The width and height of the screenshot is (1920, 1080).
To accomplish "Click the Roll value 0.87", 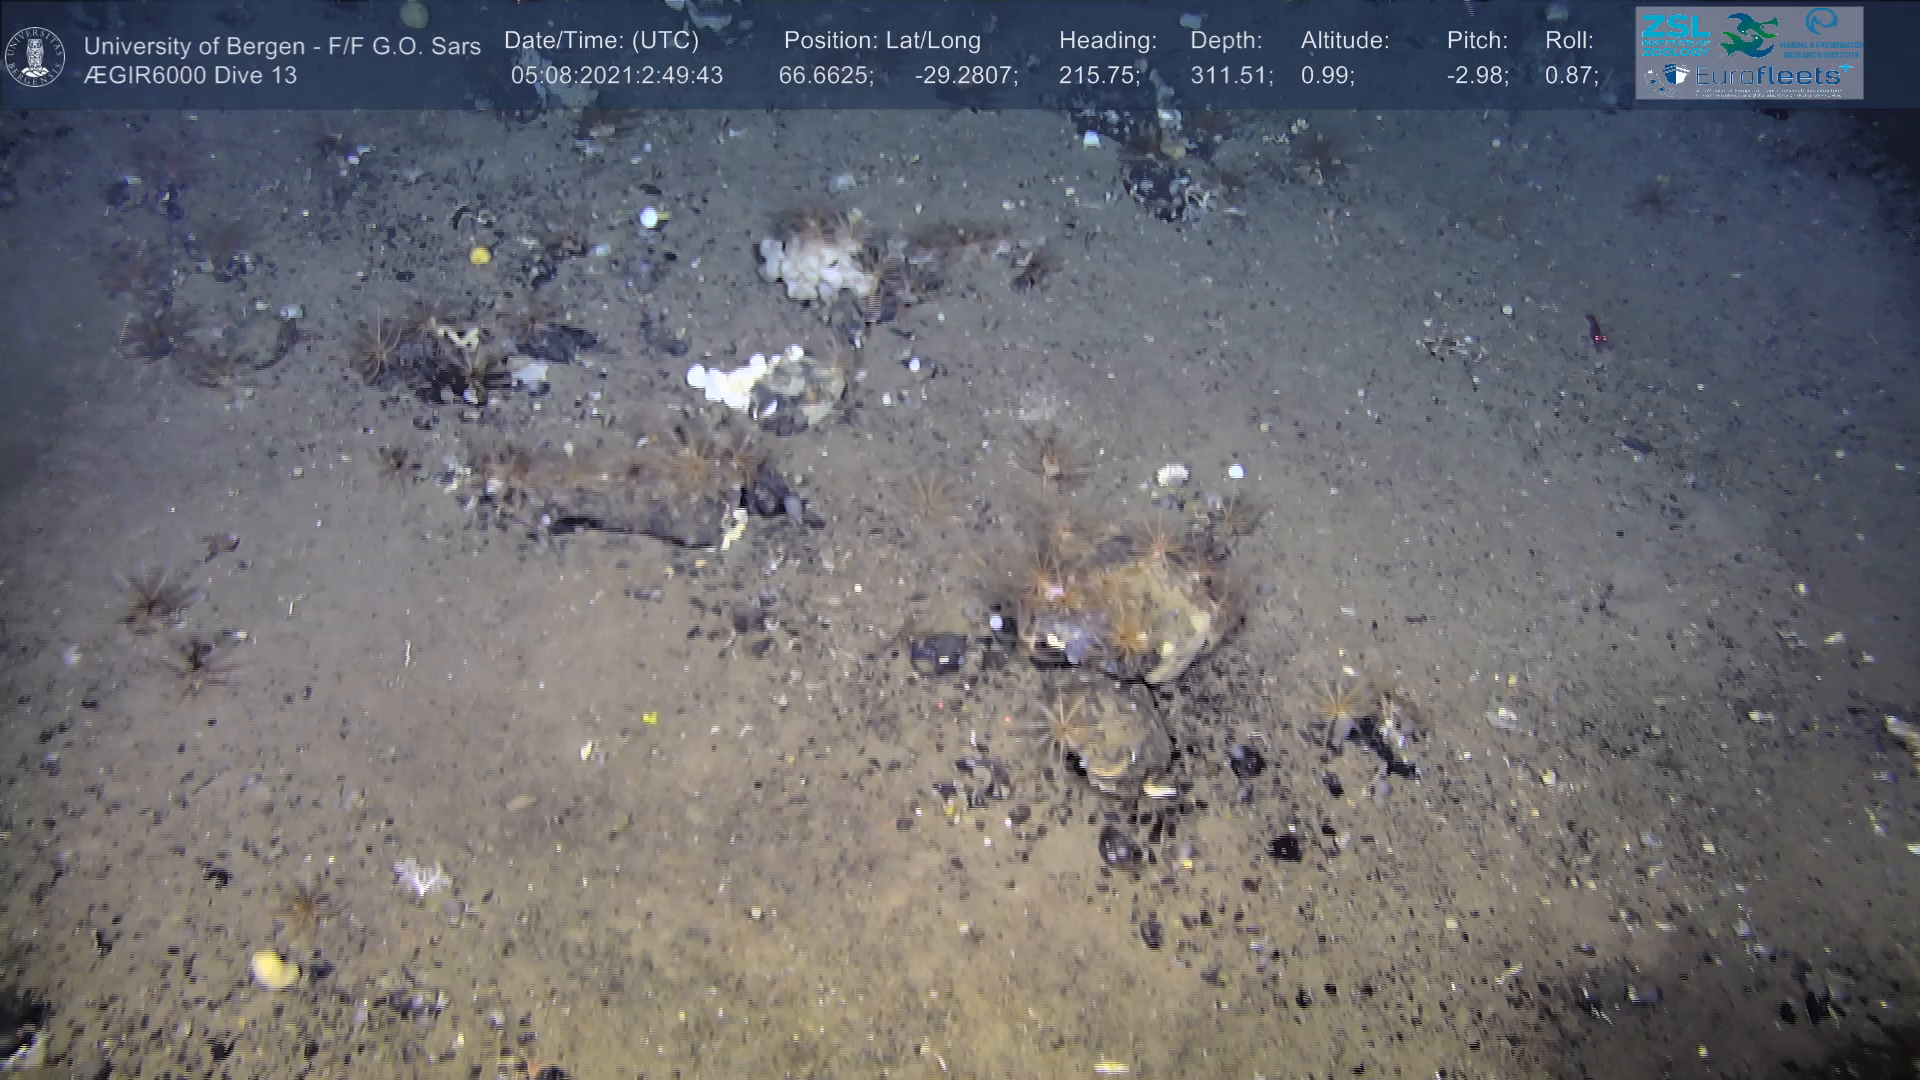I will [x=1571, y=75].
